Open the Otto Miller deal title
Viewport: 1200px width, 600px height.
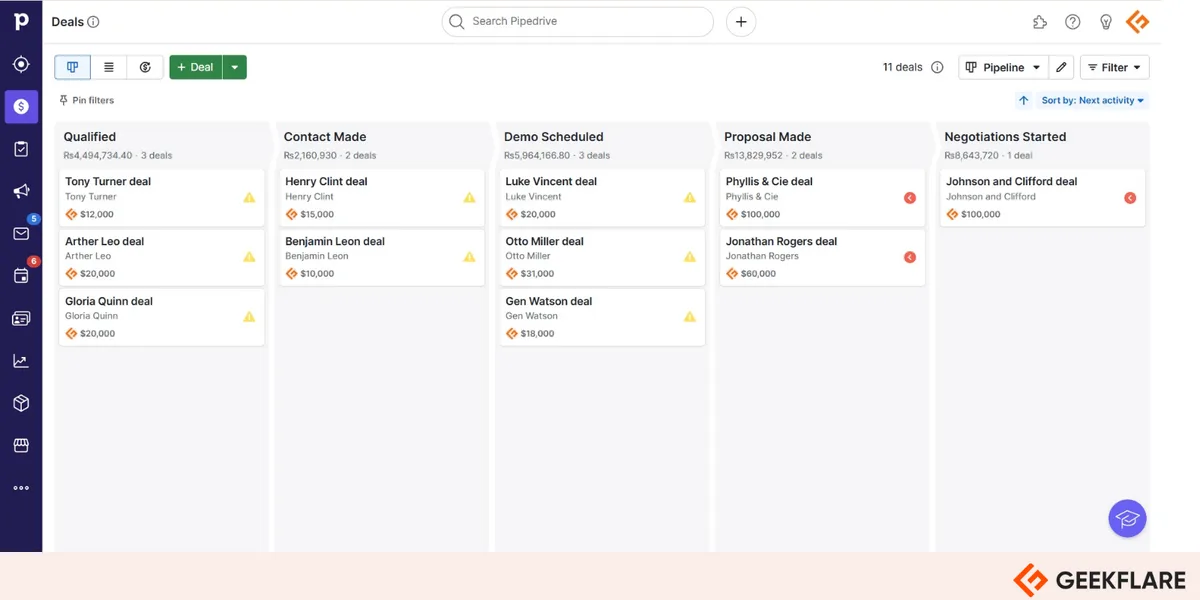[x=544, y=241]
